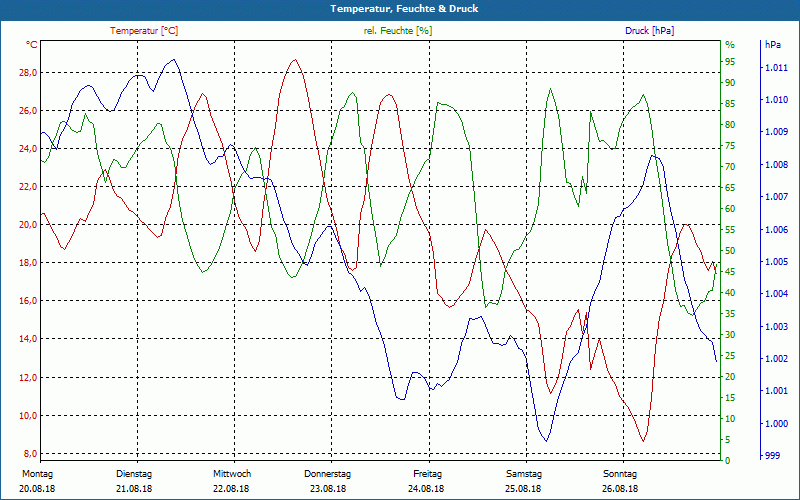This screenshot has width=800, height=500.
Task: Click the 22,0 temperature axis value
Action: [28, 187]
